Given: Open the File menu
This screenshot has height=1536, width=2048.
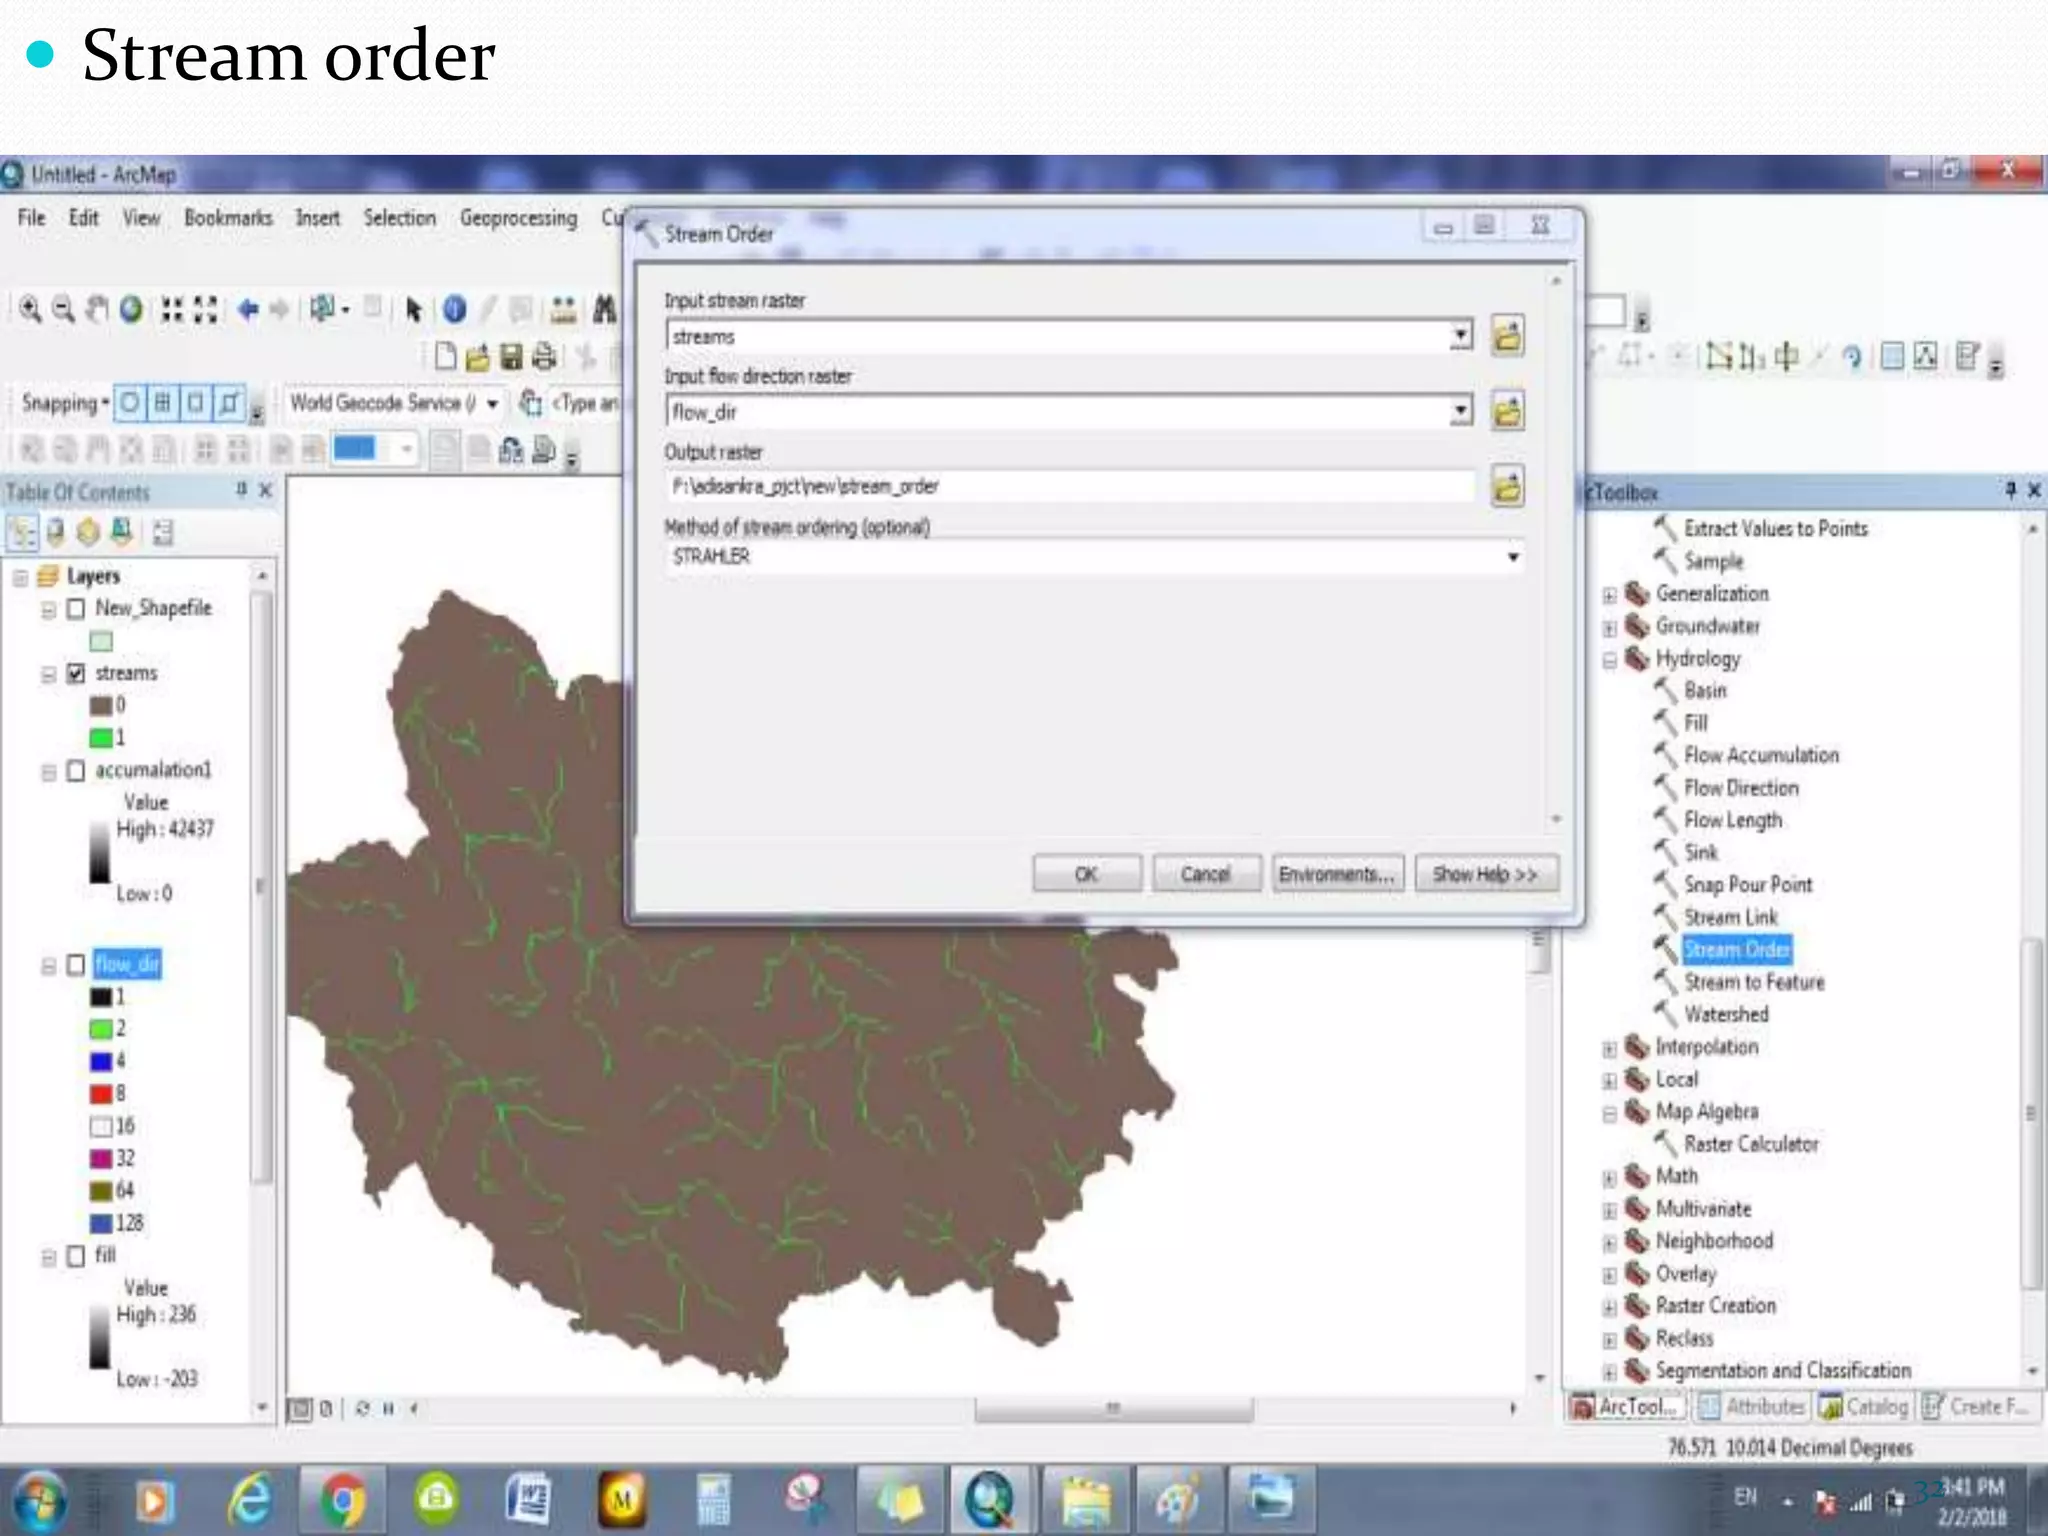Looking at the screenshot, I should pos(32,218).
